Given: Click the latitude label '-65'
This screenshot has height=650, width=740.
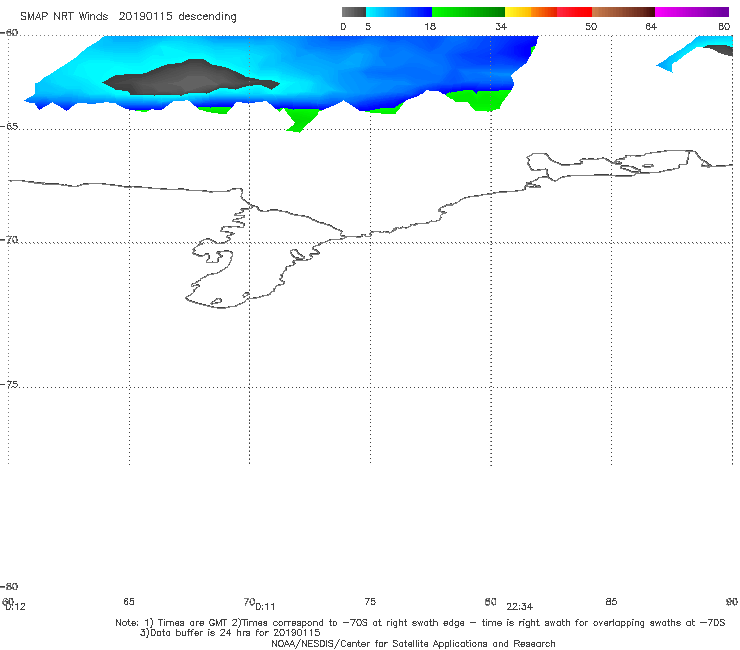Looking at the screenshot, I should click(9, 127).
